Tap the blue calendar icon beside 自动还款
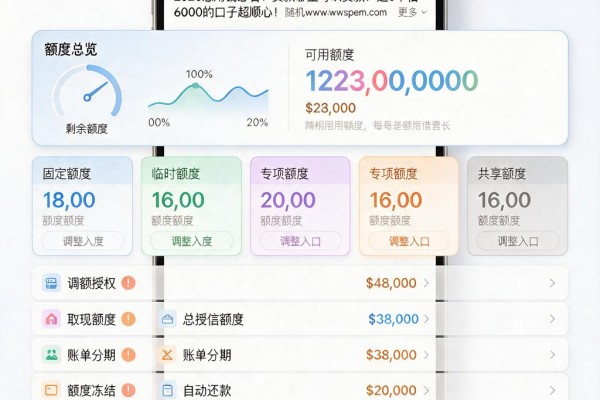 click(167, 390)
